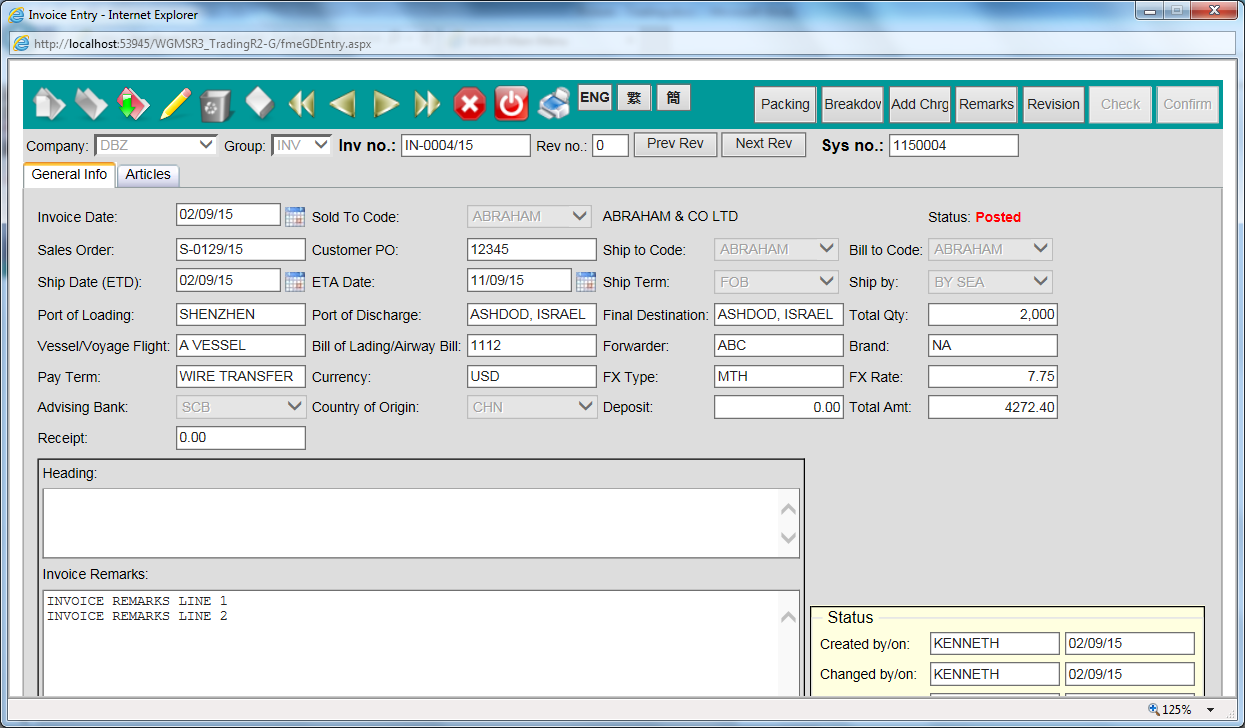This screenshot has height=728, width=1245.
Task: Click the Revision button
Action: point(1054,104)
